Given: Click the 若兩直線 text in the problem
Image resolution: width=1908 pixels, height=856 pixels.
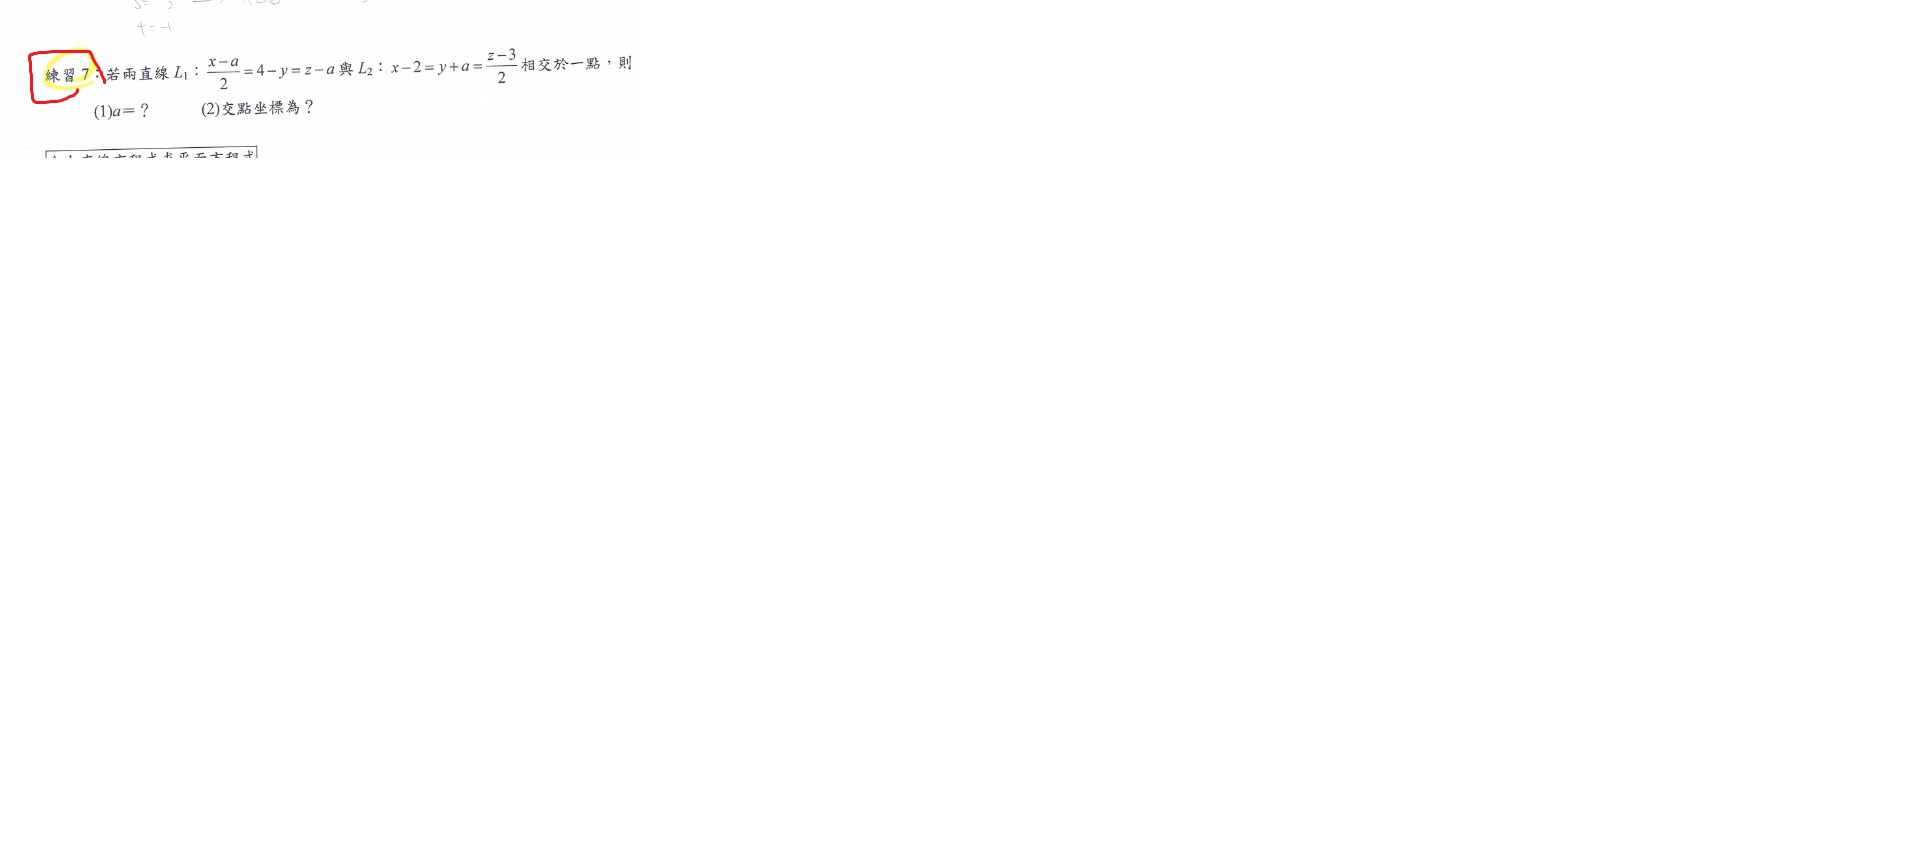Looking at the screenshot, I should pos(138,73).
